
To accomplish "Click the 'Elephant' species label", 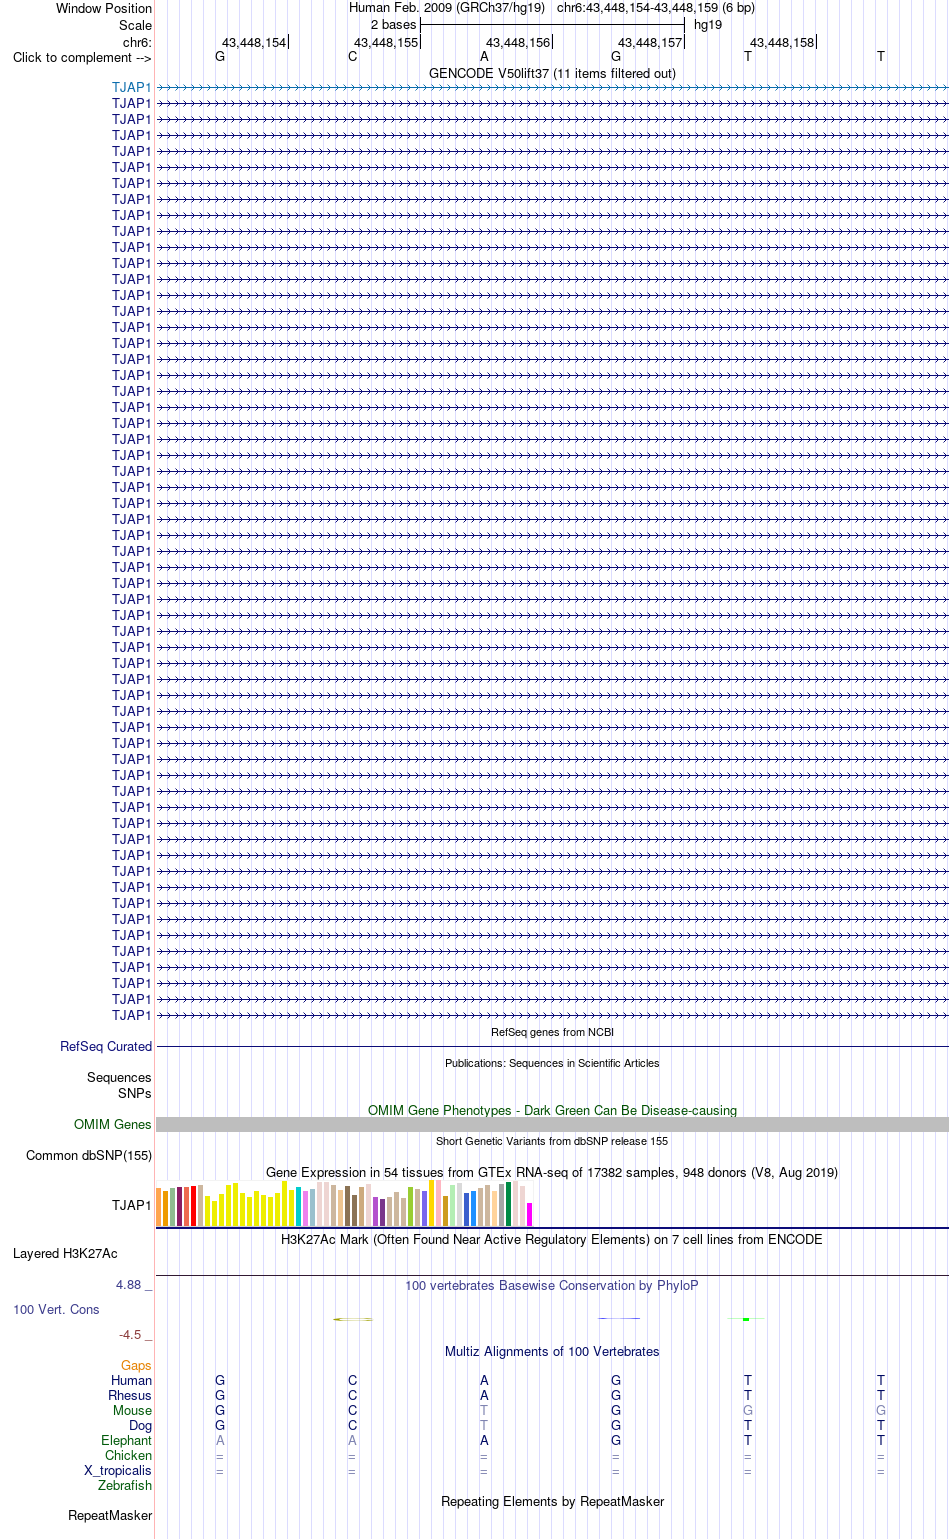I will (x=126, y=1440).
